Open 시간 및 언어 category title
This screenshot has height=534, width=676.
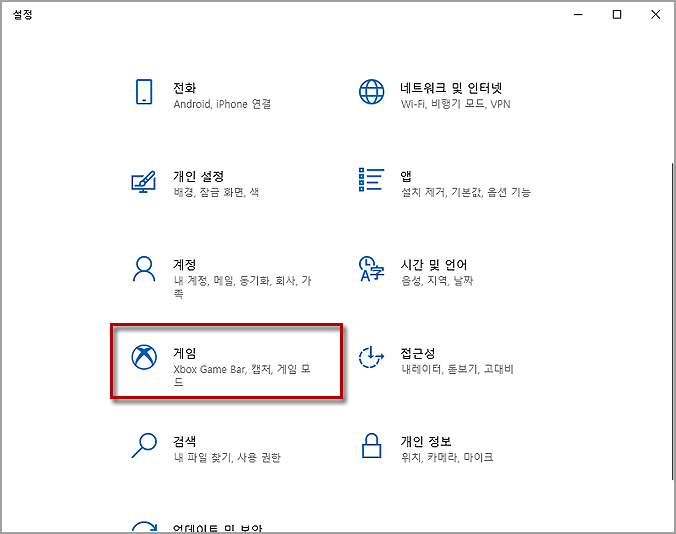click(434, 265)
